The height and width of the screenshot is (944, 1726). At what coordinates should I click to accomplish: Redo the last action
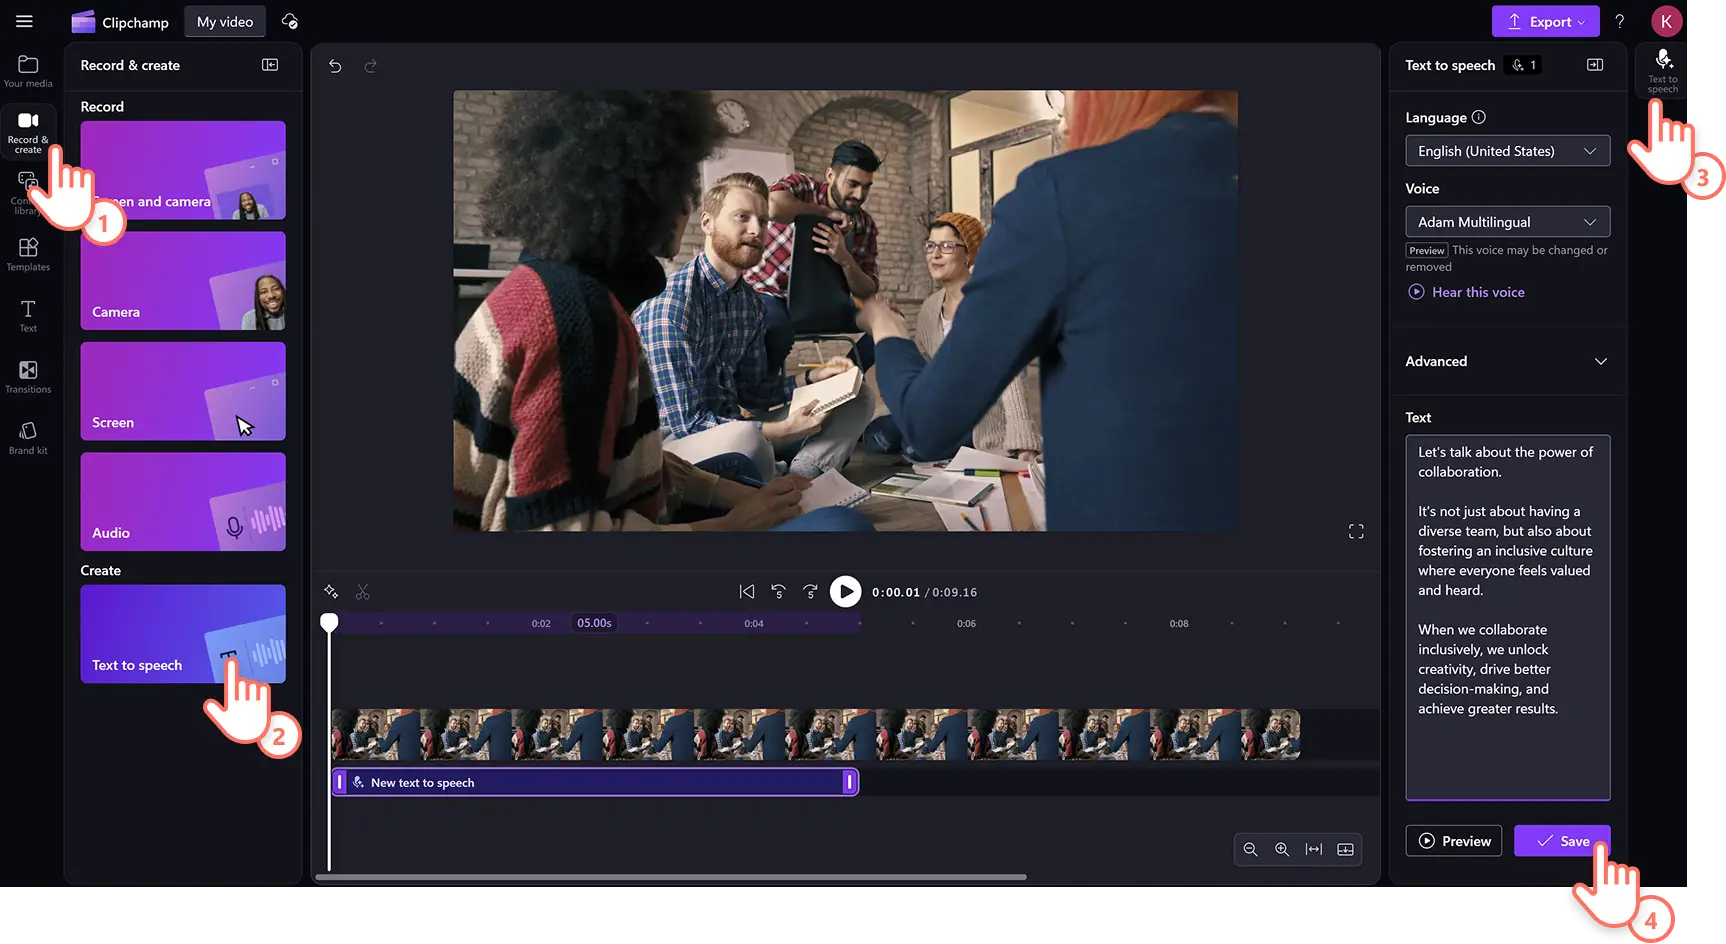(370, 66)
